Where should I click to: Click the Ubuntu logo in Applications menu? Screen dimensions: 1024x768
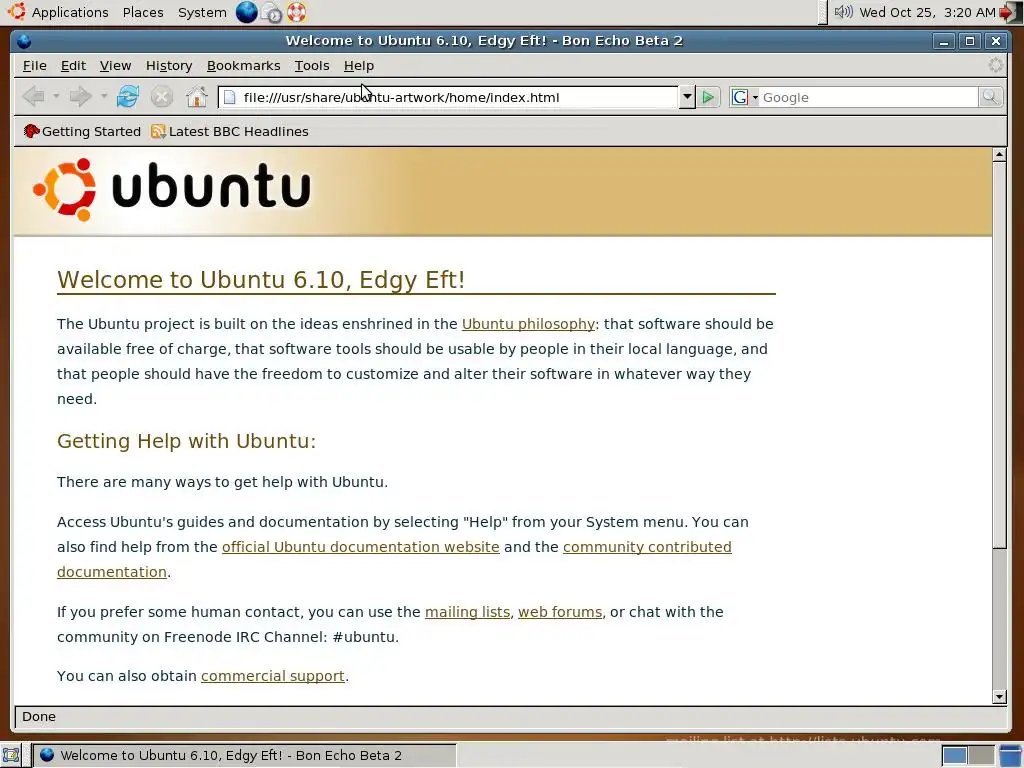(x=17, y=11)
